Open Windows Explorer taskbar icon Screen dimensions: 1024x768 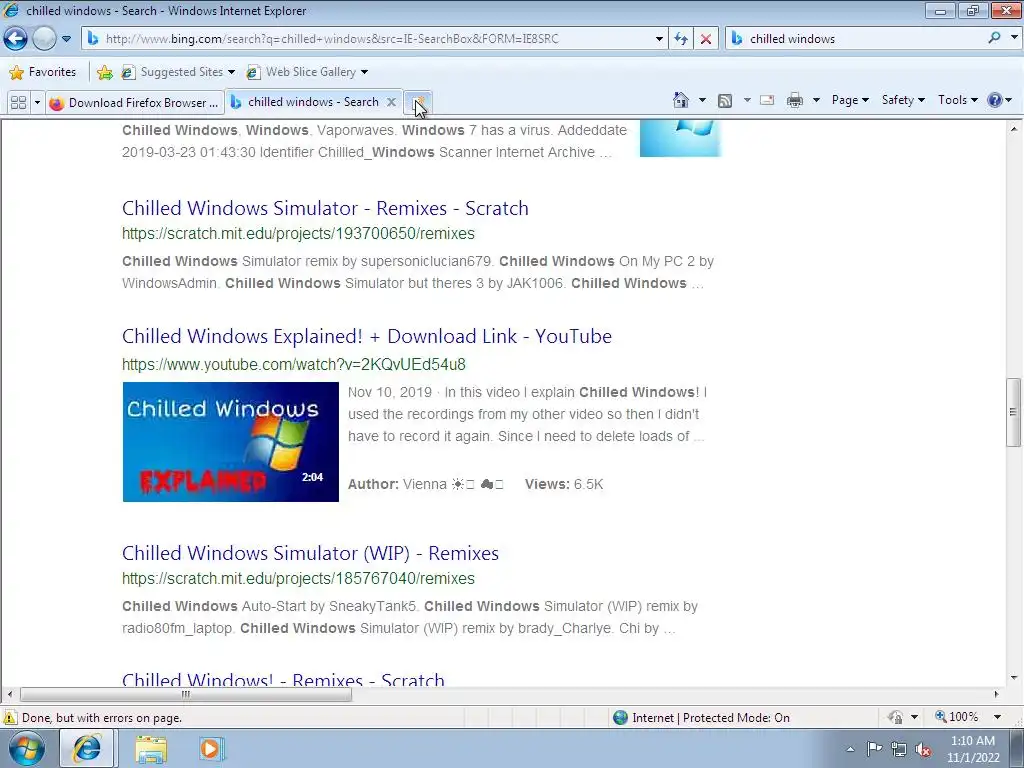pos(151,750)
